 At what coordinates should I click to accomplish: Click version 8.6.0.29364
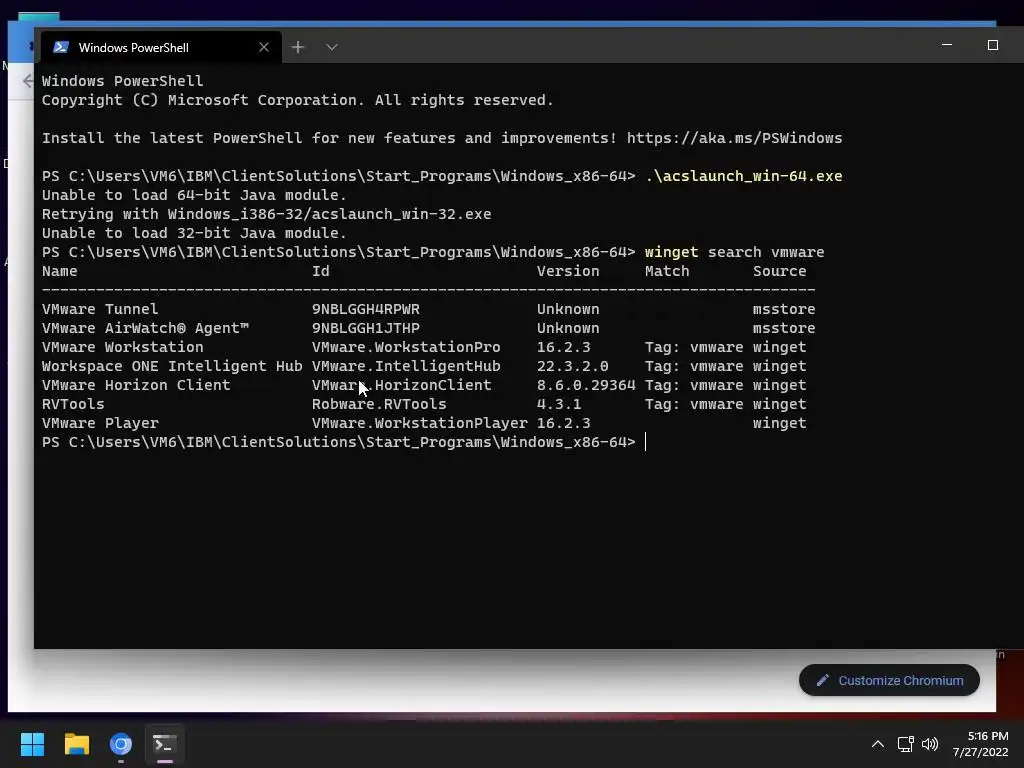coord(586,385)
